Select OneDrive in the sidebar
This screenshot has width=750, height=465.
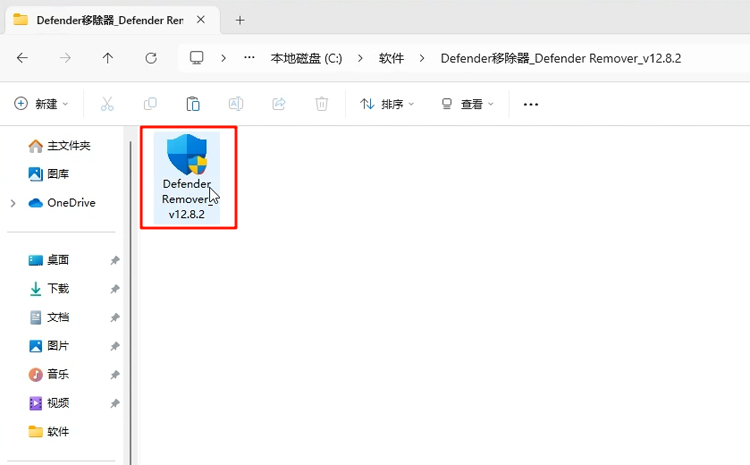click(x=62, y=203)
